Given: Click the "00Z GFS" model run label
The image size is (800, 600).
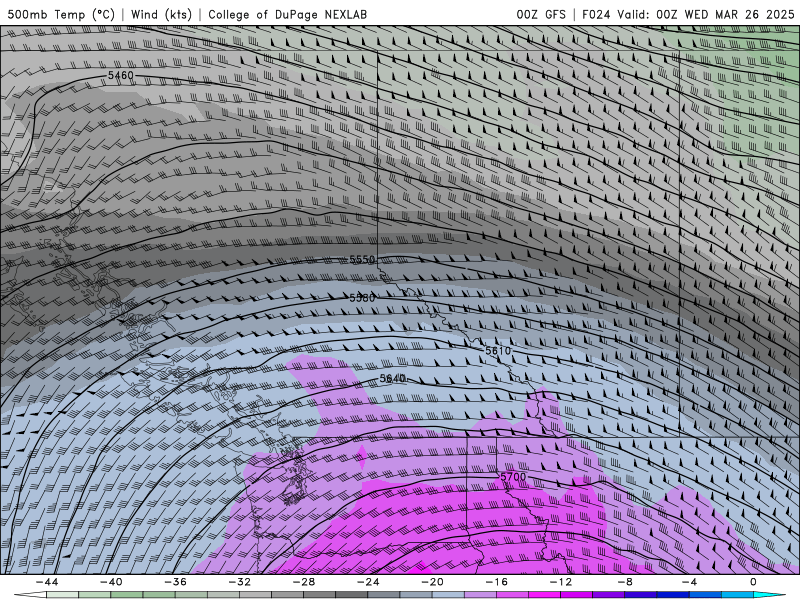Looking at the screenshot, I should (541, 15).
